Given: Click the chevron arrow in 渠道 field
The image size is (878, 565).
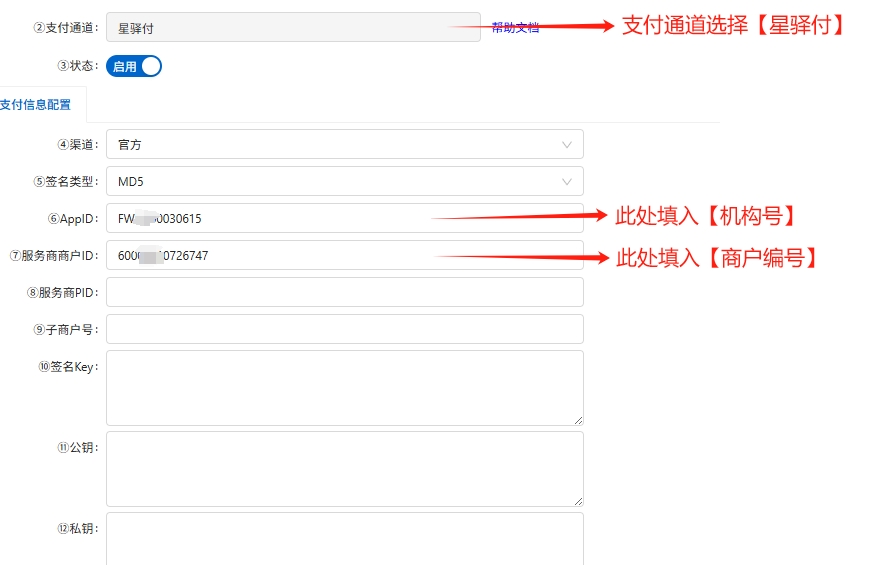Looking at the screenshot, I should (x=567, y=145).
